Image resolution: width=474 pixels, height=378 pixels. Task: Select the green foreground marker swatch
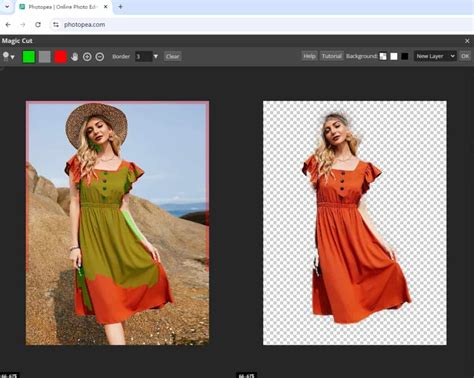29,57
